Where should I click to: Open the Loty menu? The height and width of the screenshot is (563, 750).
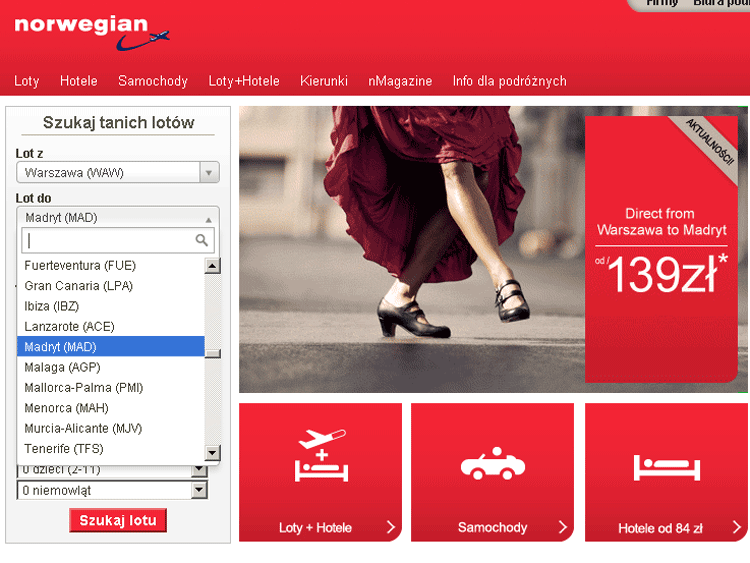click(x=27, y=81)
